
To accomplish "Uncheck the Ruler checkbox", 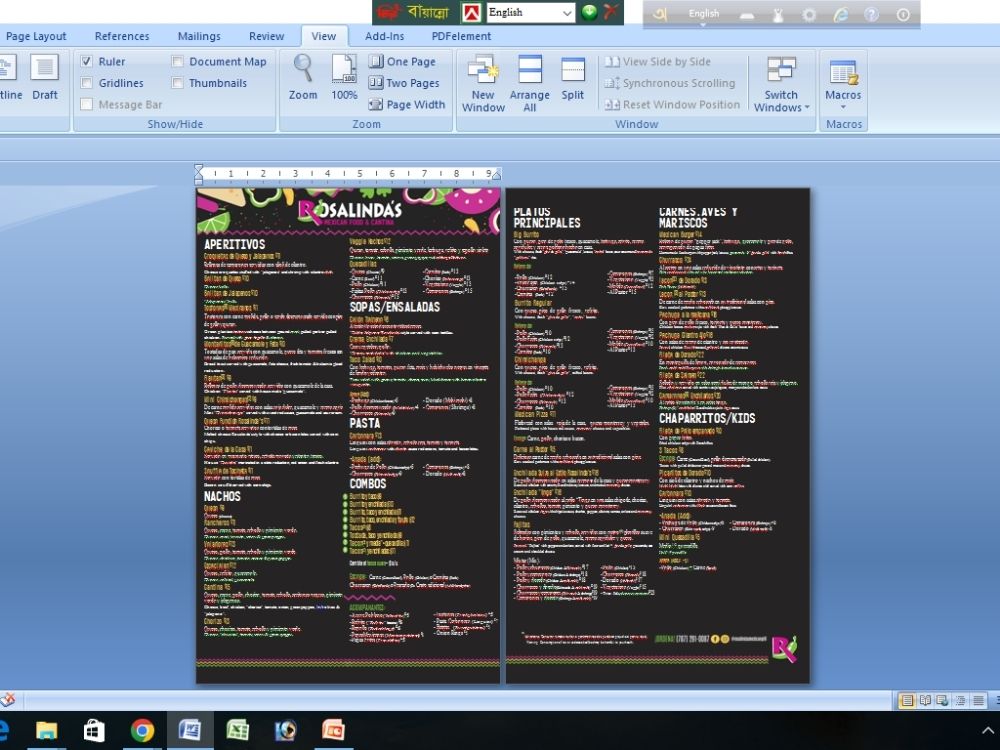I will tap(87, 61).
